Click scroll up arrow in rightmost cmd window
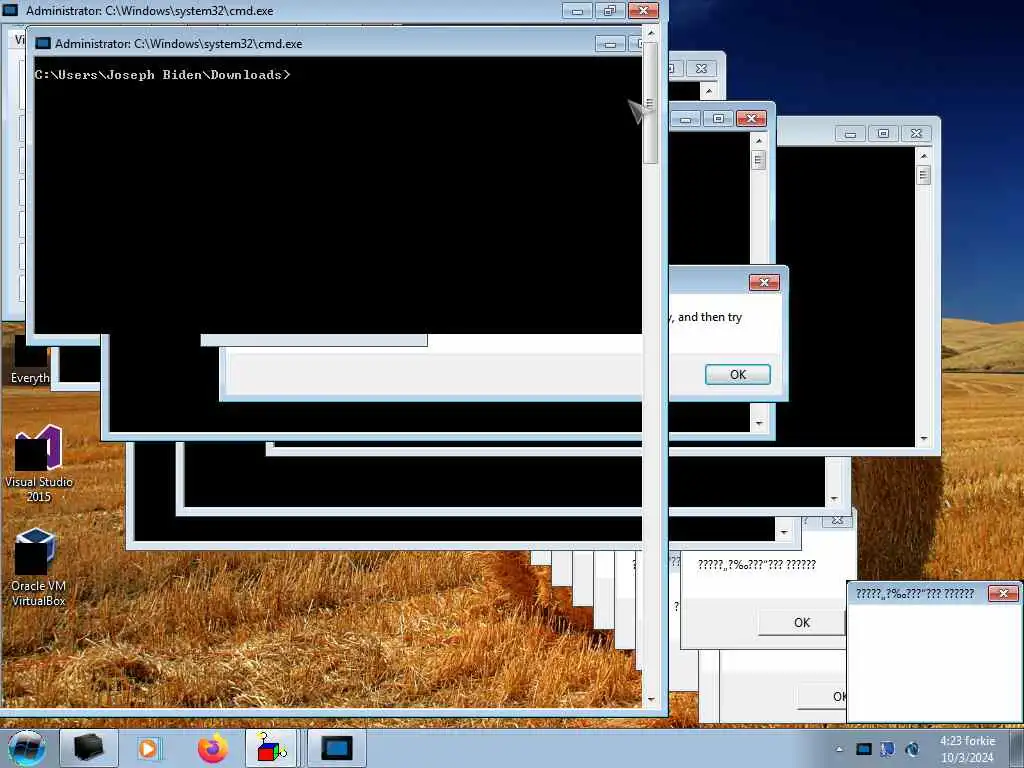The width and height of the screenshot is (1024, 768). [x=923, y=155]
